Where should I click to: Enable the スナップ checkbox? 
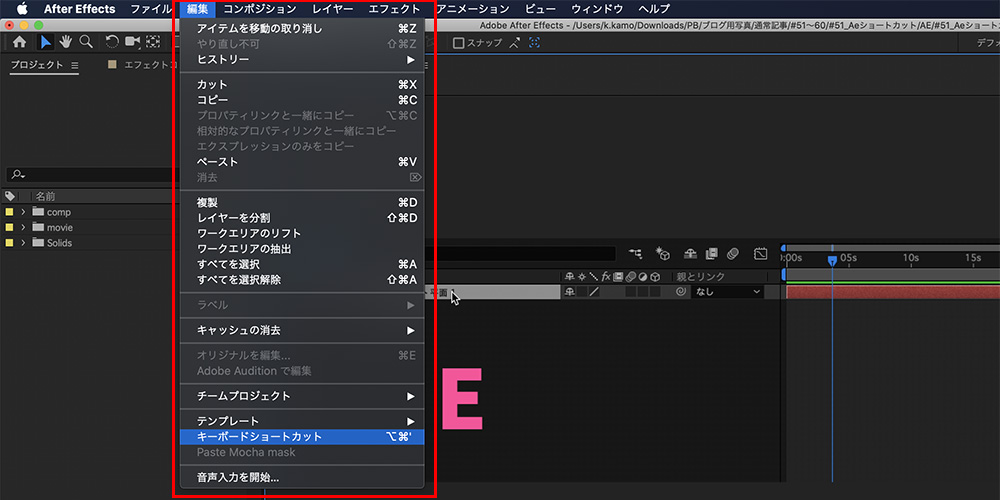(x=458, y=43)
